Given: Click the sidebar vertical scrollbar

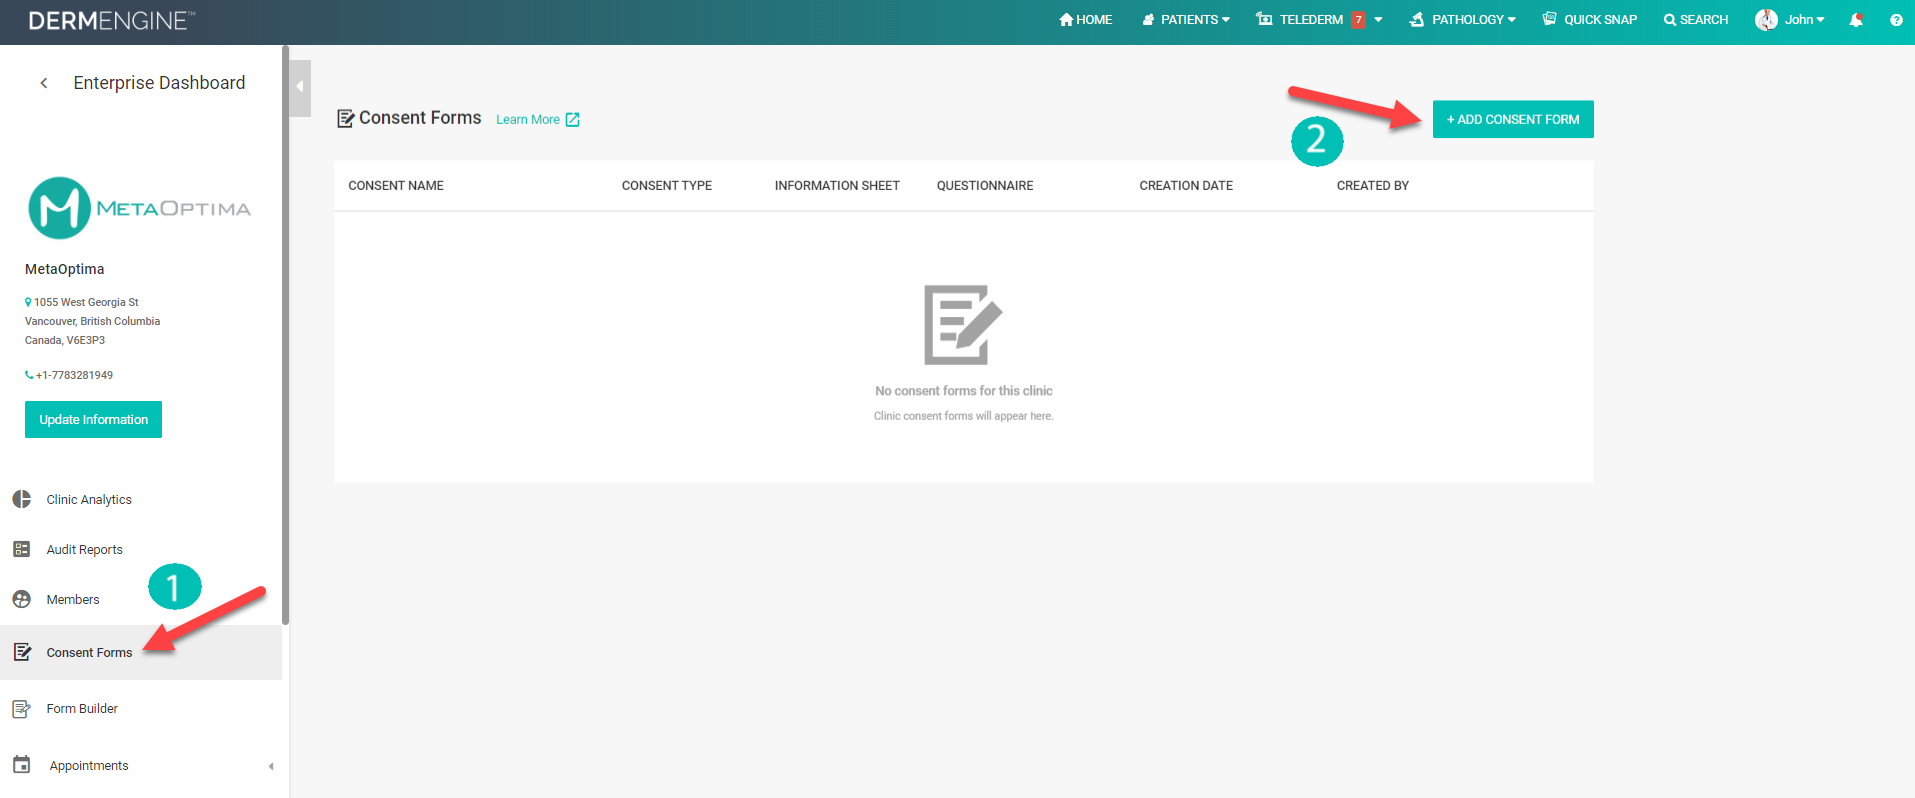Looking at the screenshot, I should [285, 335].
